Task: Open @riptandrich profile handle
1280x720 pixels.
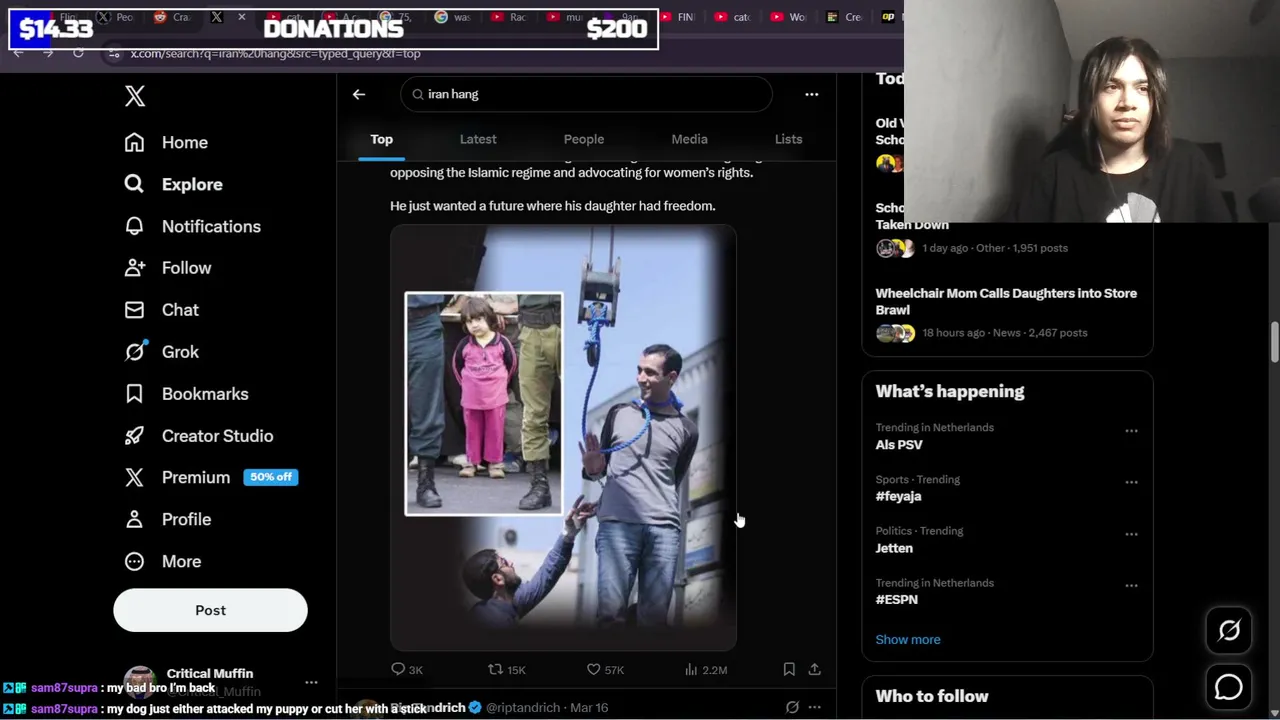Action: pos(523,707)
